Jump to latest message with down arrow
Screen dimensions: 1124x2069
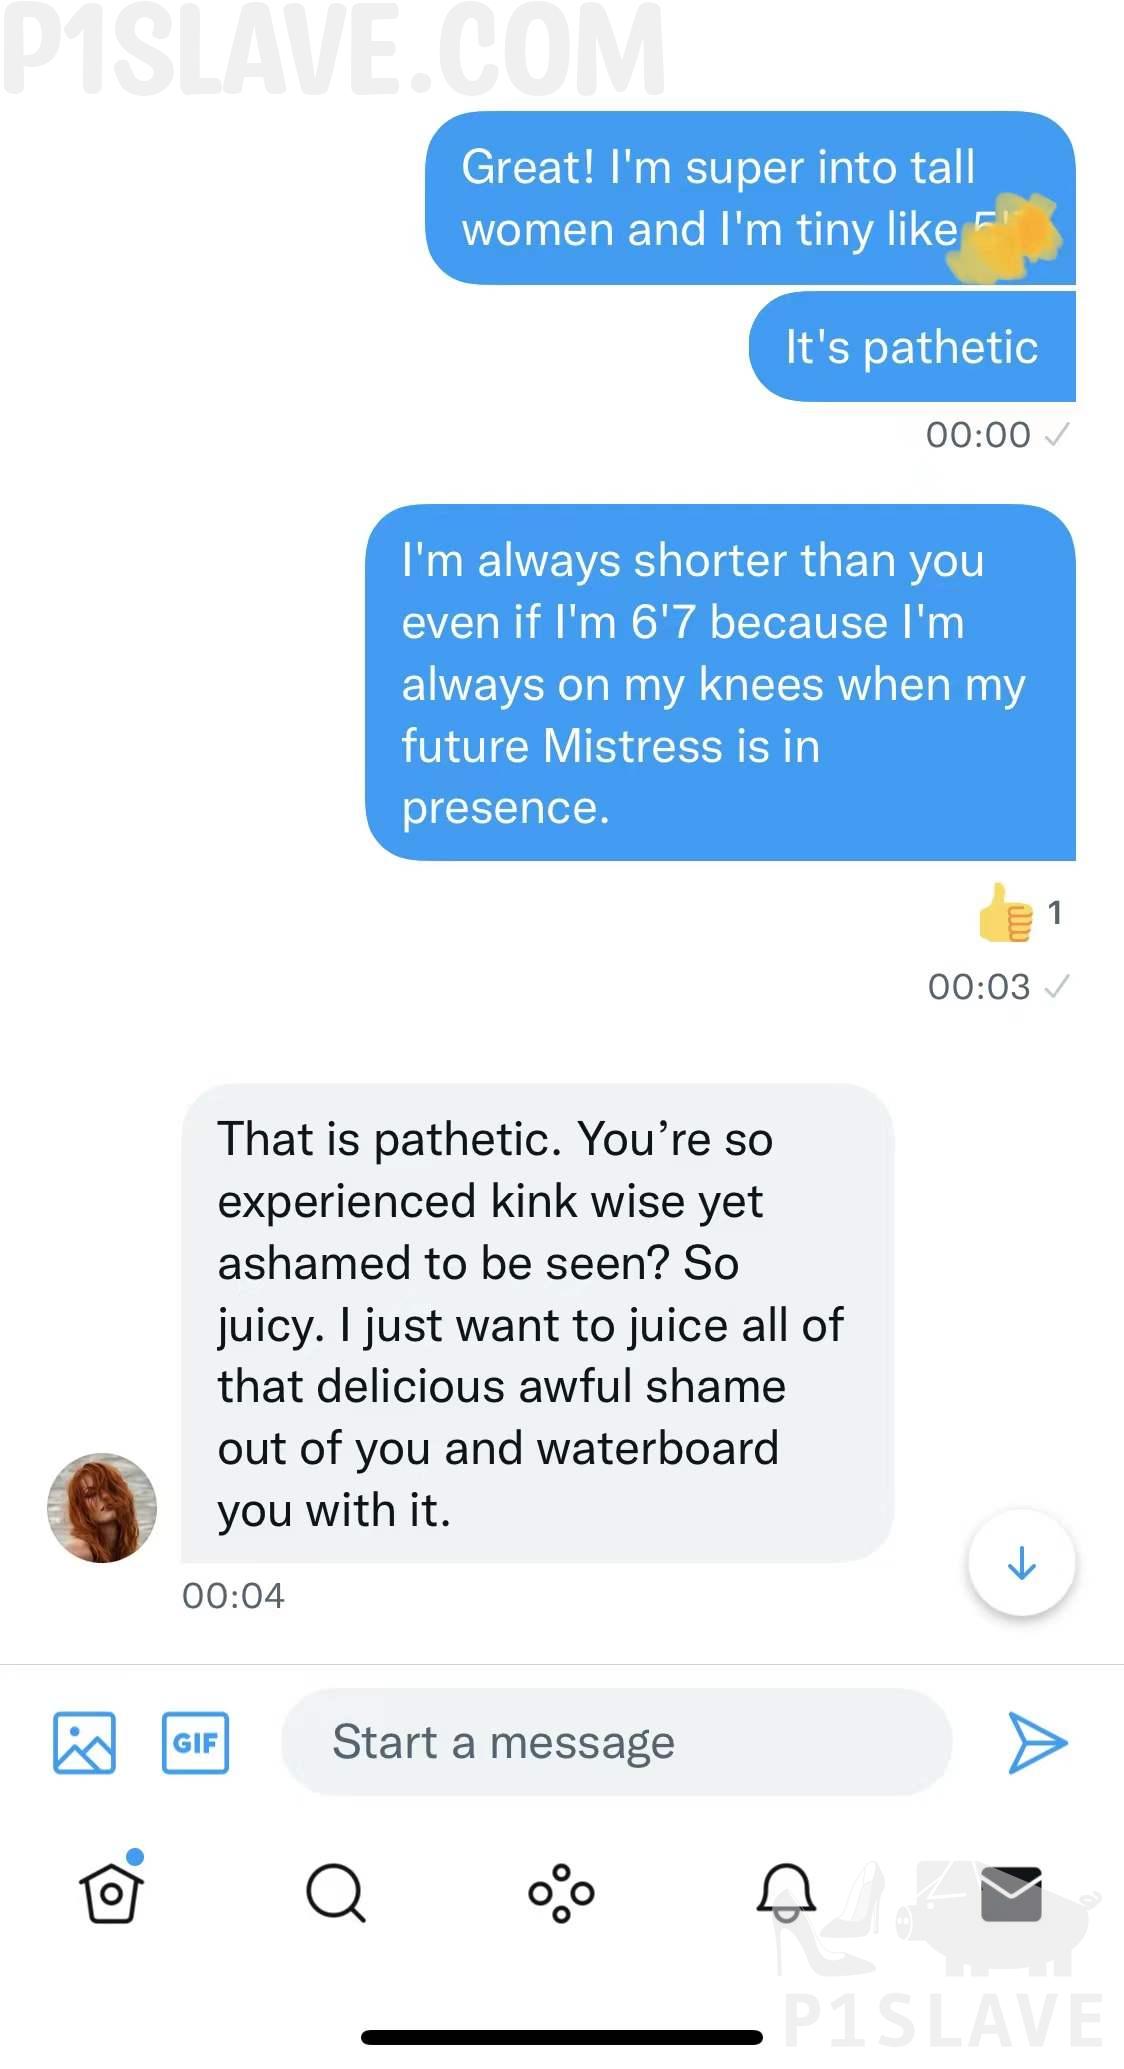point(1021,1562)
